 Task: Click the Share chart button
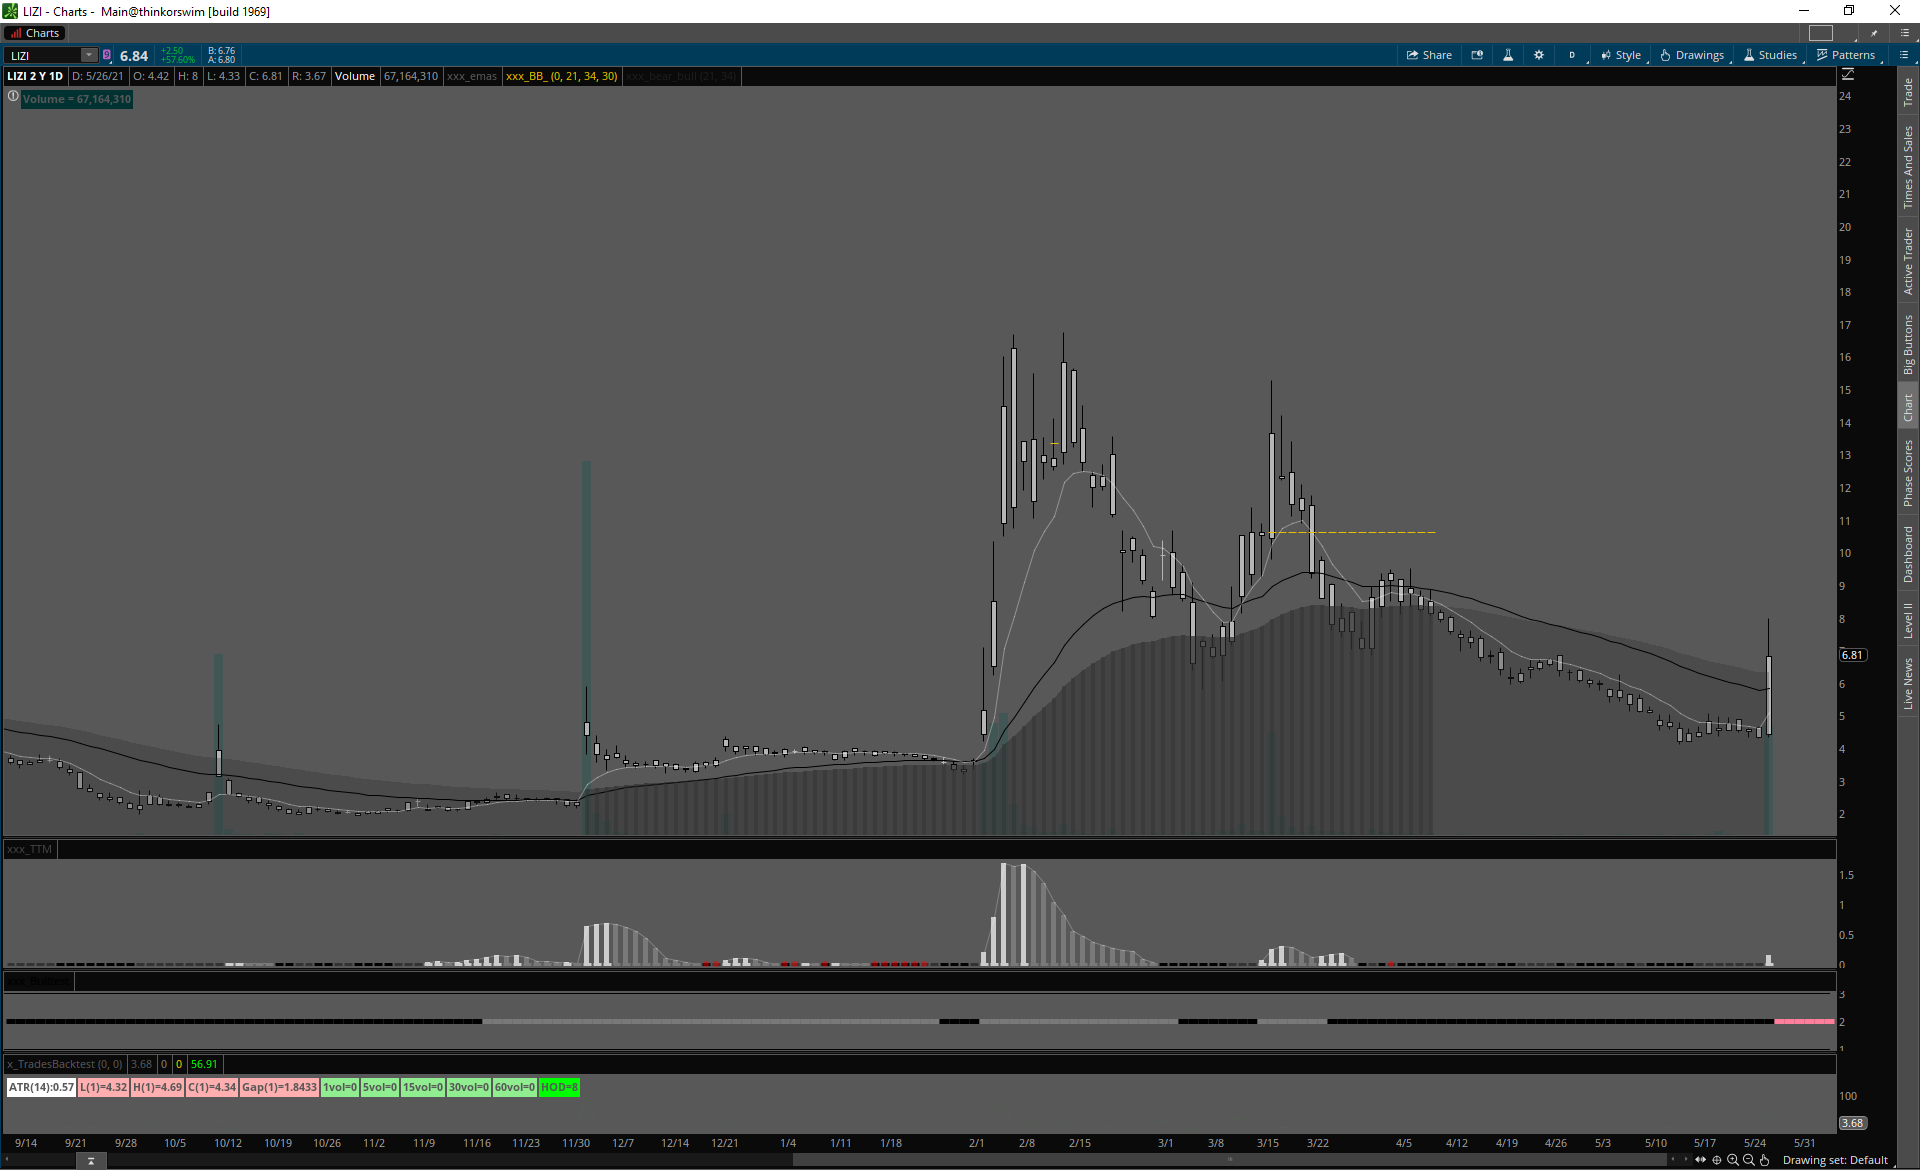(1429, 55)
